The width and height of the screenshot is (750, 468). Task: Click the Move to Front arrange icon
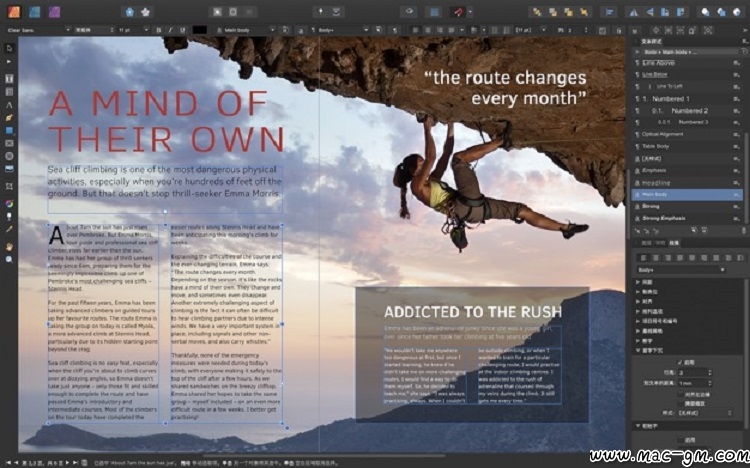point(585,12)
